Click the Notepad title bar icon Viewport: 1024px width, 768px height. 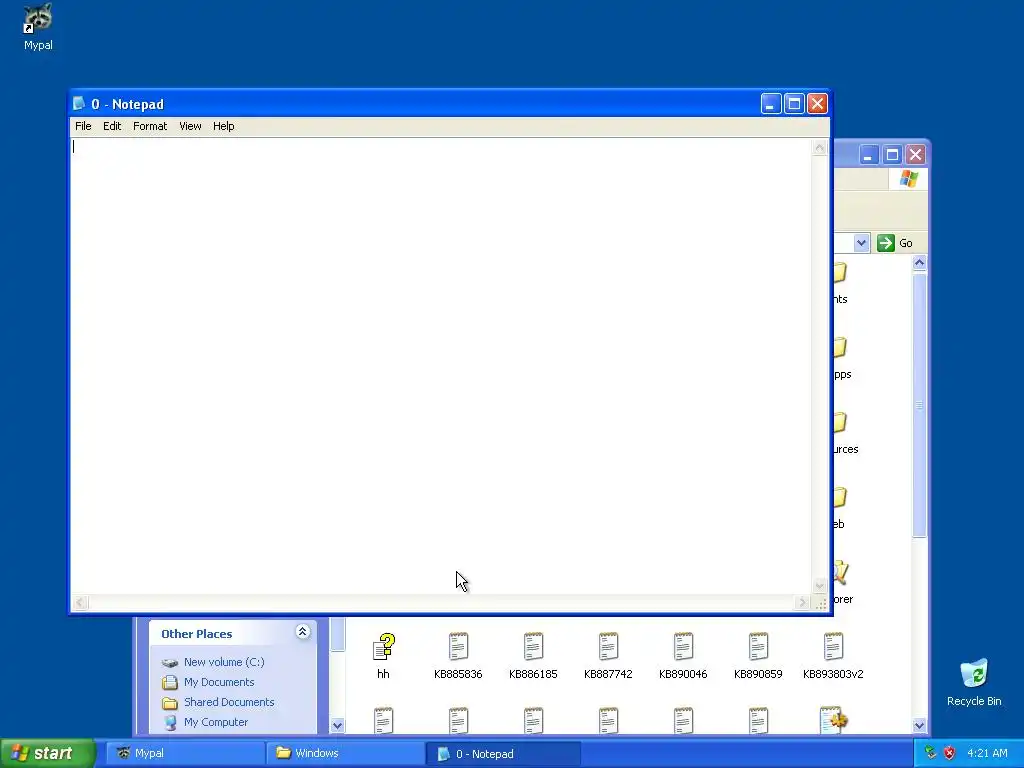click(x=79, y=103)
